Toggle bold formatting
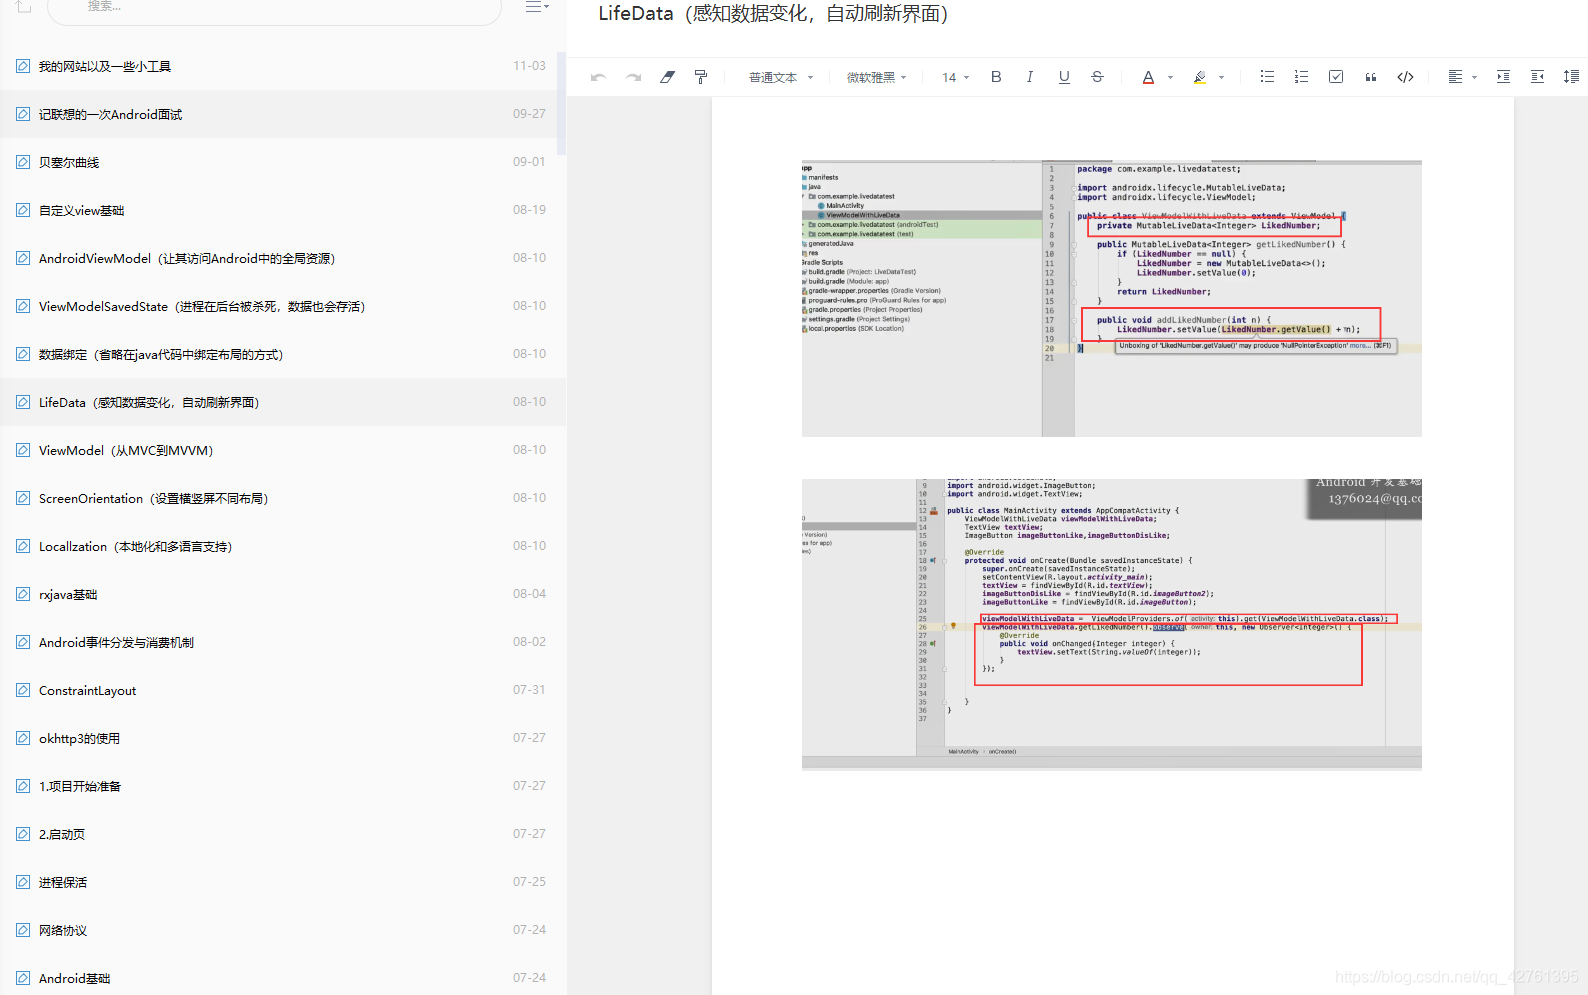1588x995 pixels. (996, 77)
